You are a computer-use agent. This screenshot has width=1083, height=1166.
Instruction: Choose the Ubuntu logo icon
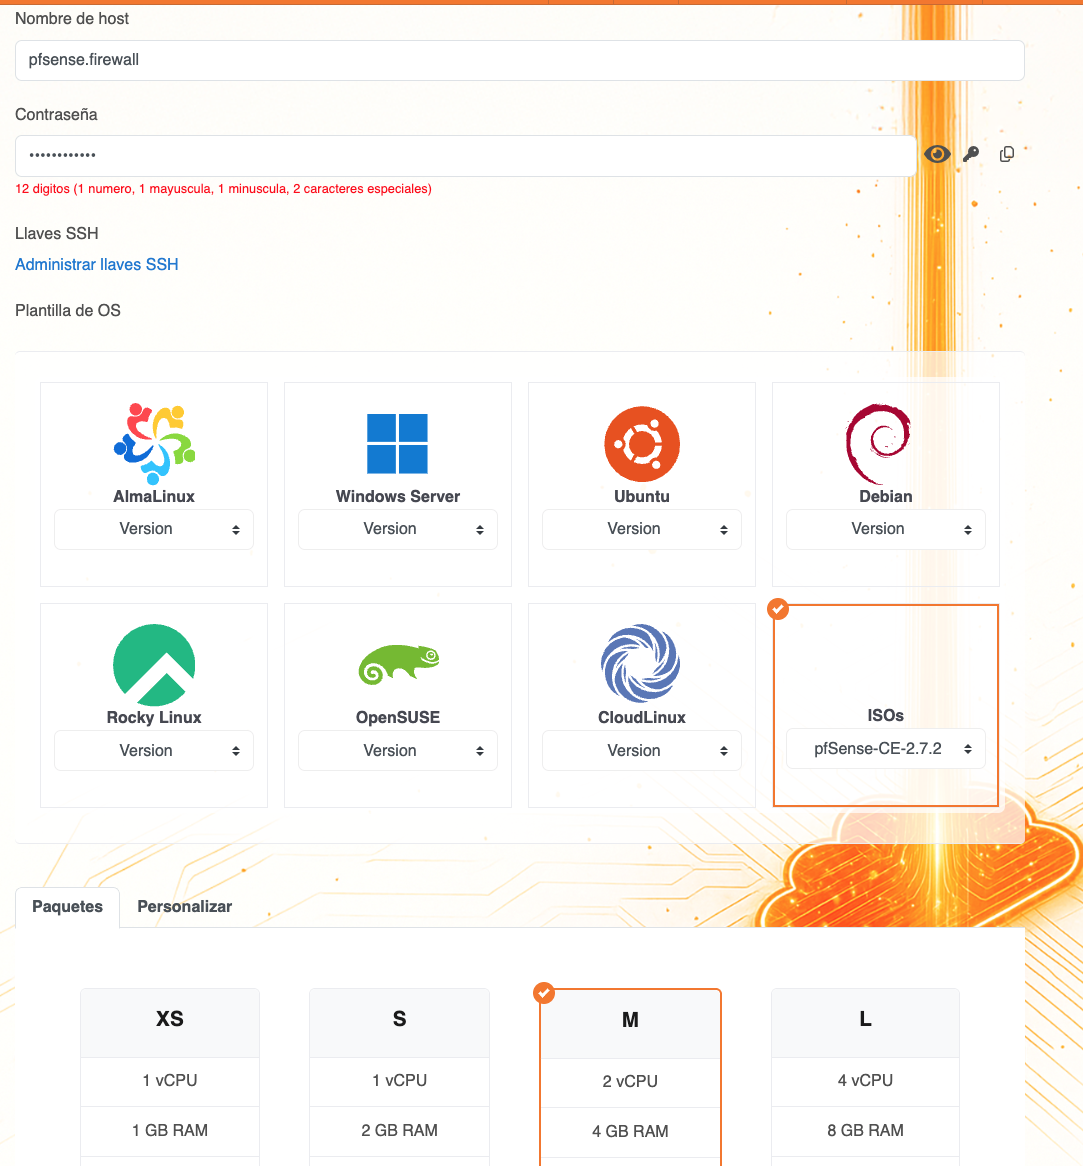tap(641, 443)
